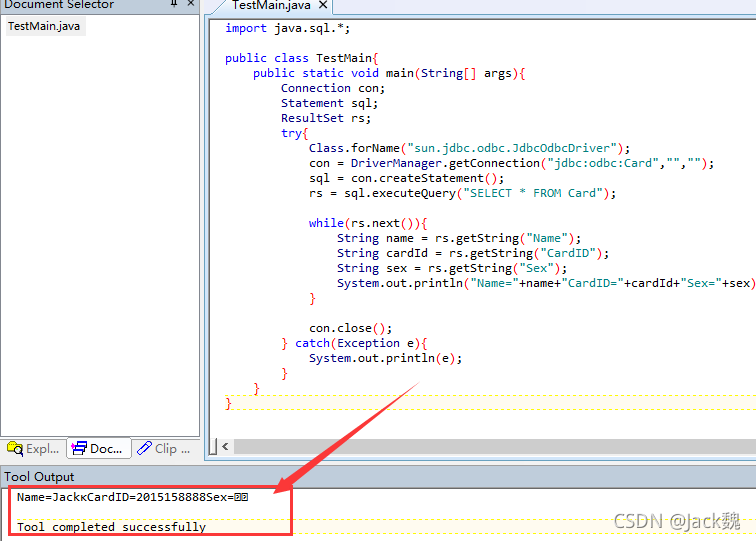
Task: Click the Tool Output panel title
Action: coord(39,476)
